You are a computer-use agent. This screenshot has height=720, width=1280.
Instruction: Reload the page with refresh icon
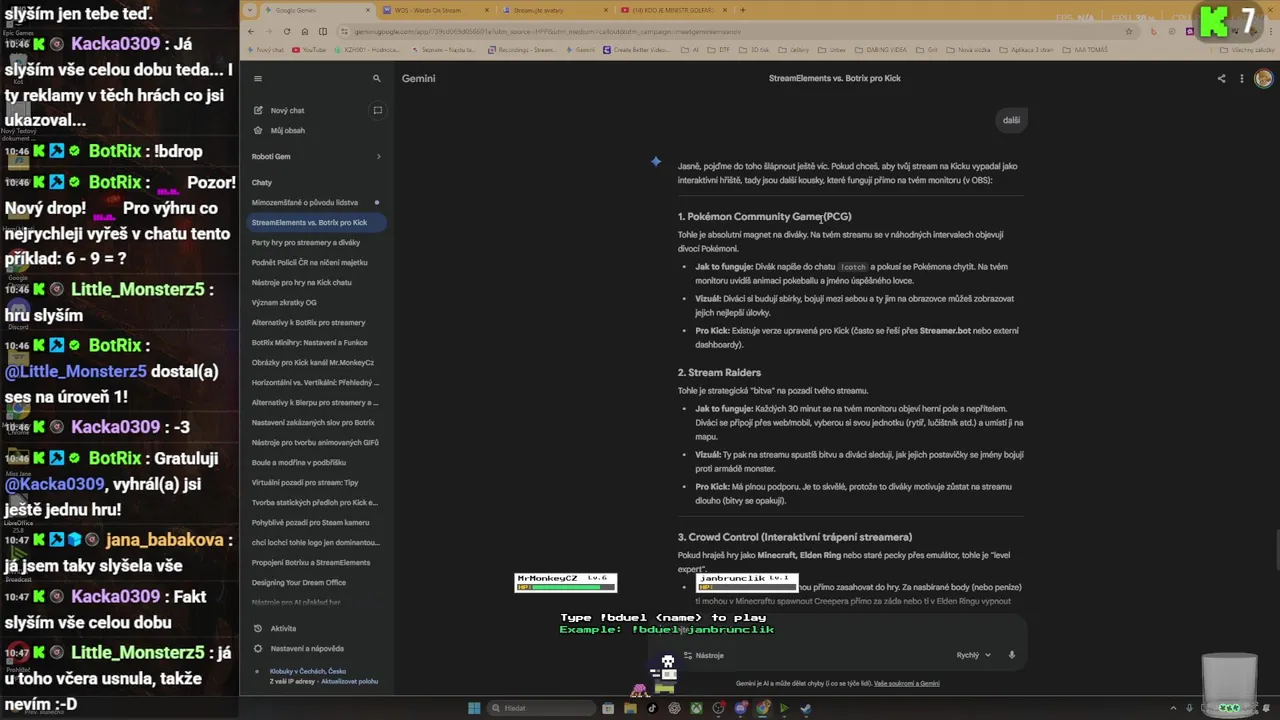pyautogui.click(x=287, y=31)
